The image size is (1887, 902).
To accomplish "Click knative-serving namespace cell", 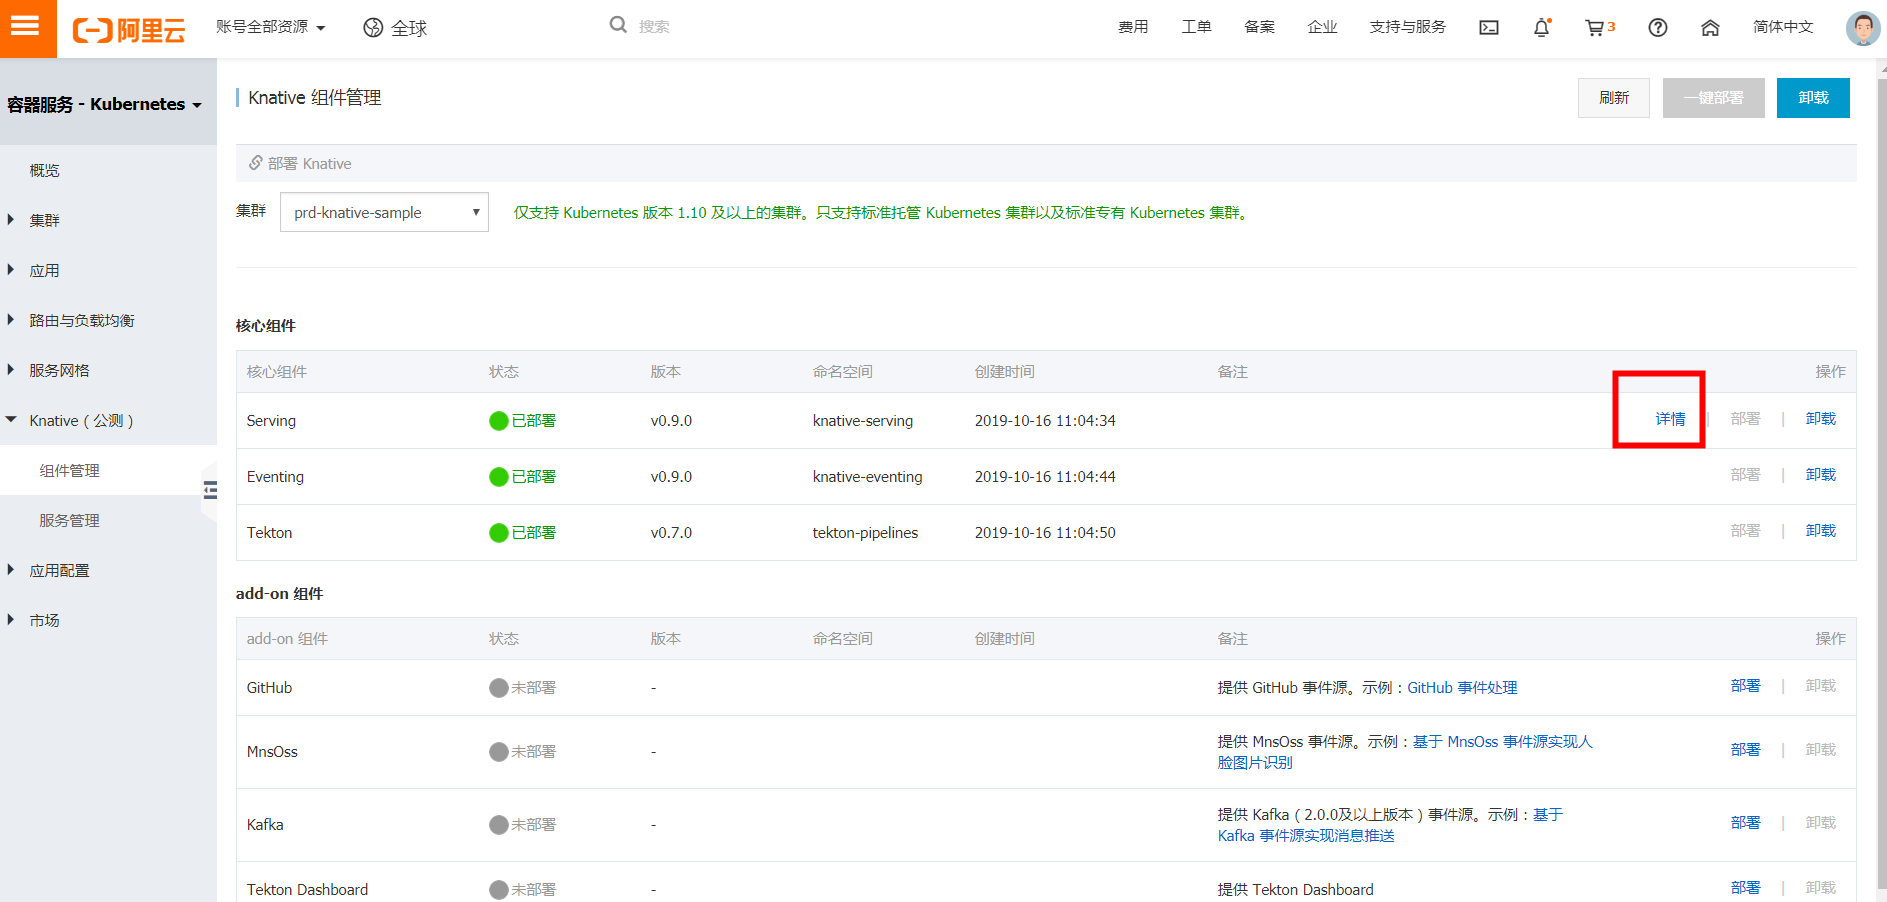I will [x=863, y=421].
